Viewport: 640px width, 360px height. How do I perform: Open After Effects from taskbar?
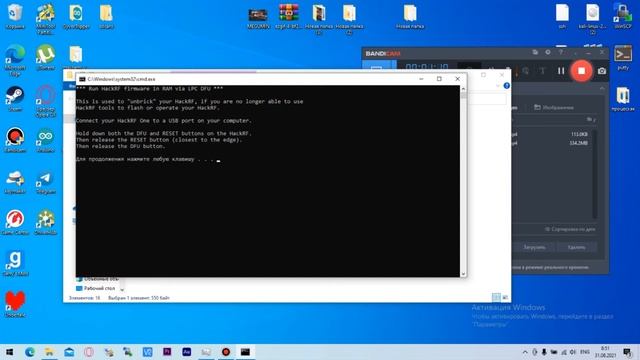click(x=187, y=352)
